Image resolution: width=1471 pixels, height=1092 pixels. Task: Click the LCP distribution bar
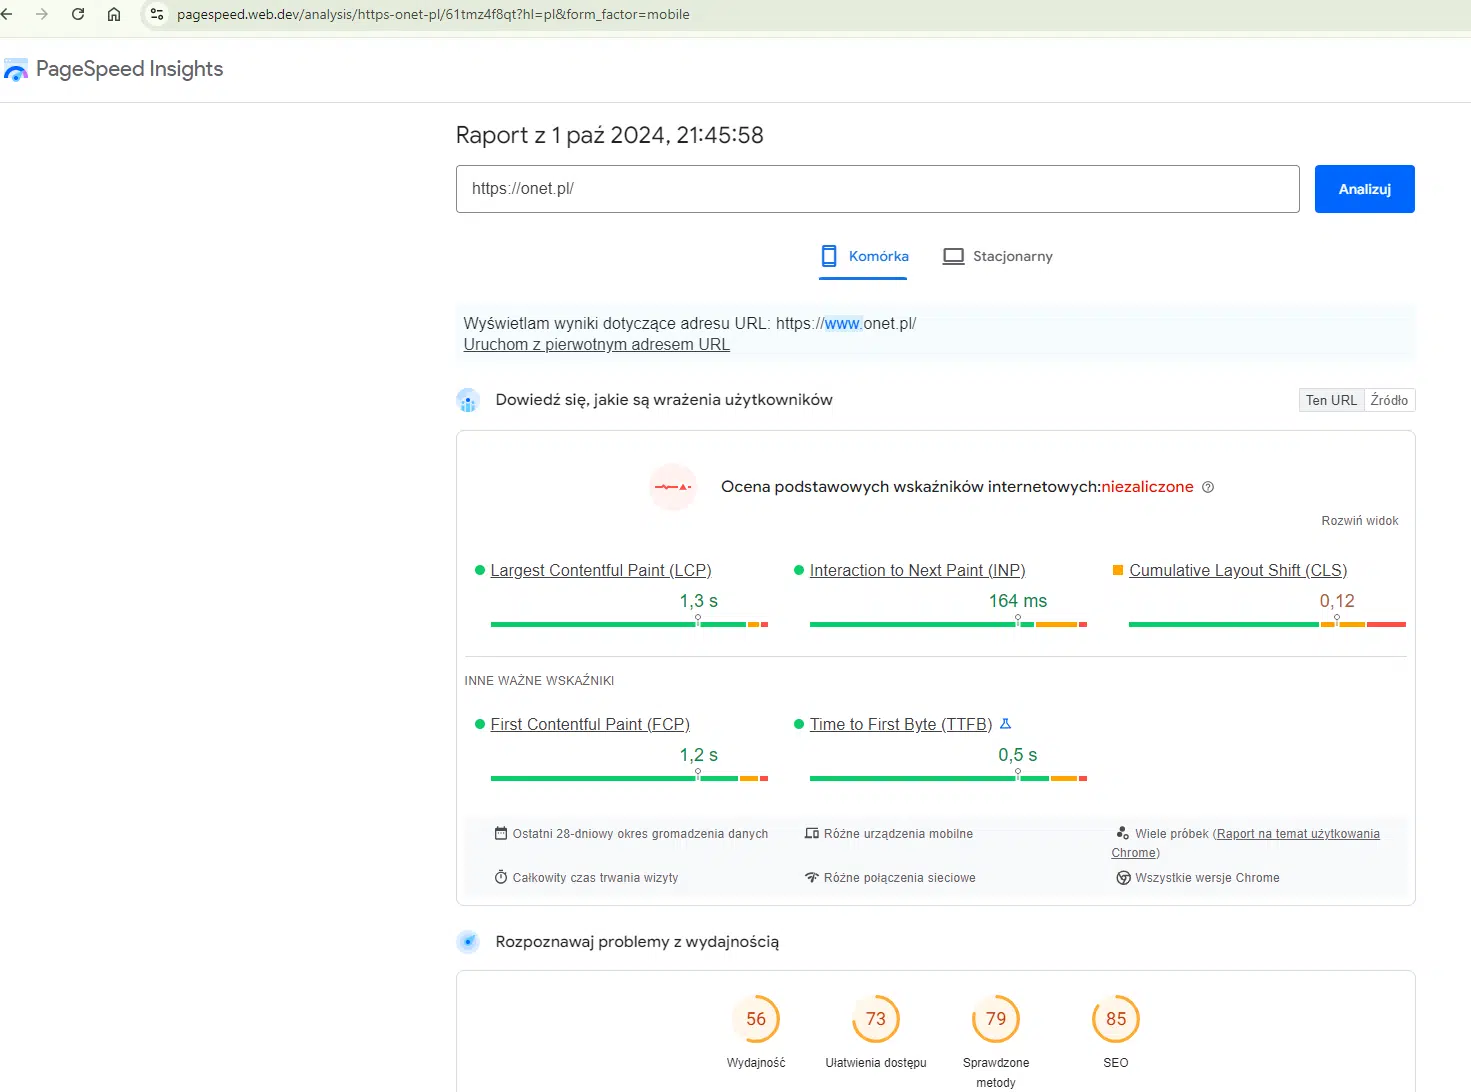click(629, 624)
